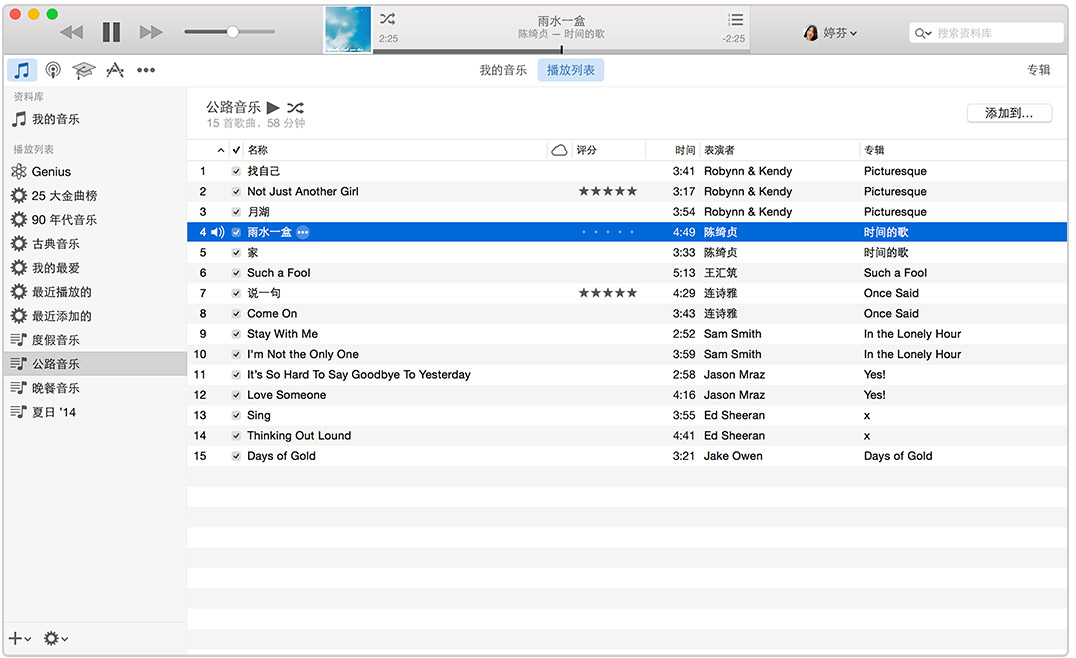The width and height of the screenshot is (1076, 658).
Task: Open the 婷芬 account dropdown
Action: pos(830,32)
